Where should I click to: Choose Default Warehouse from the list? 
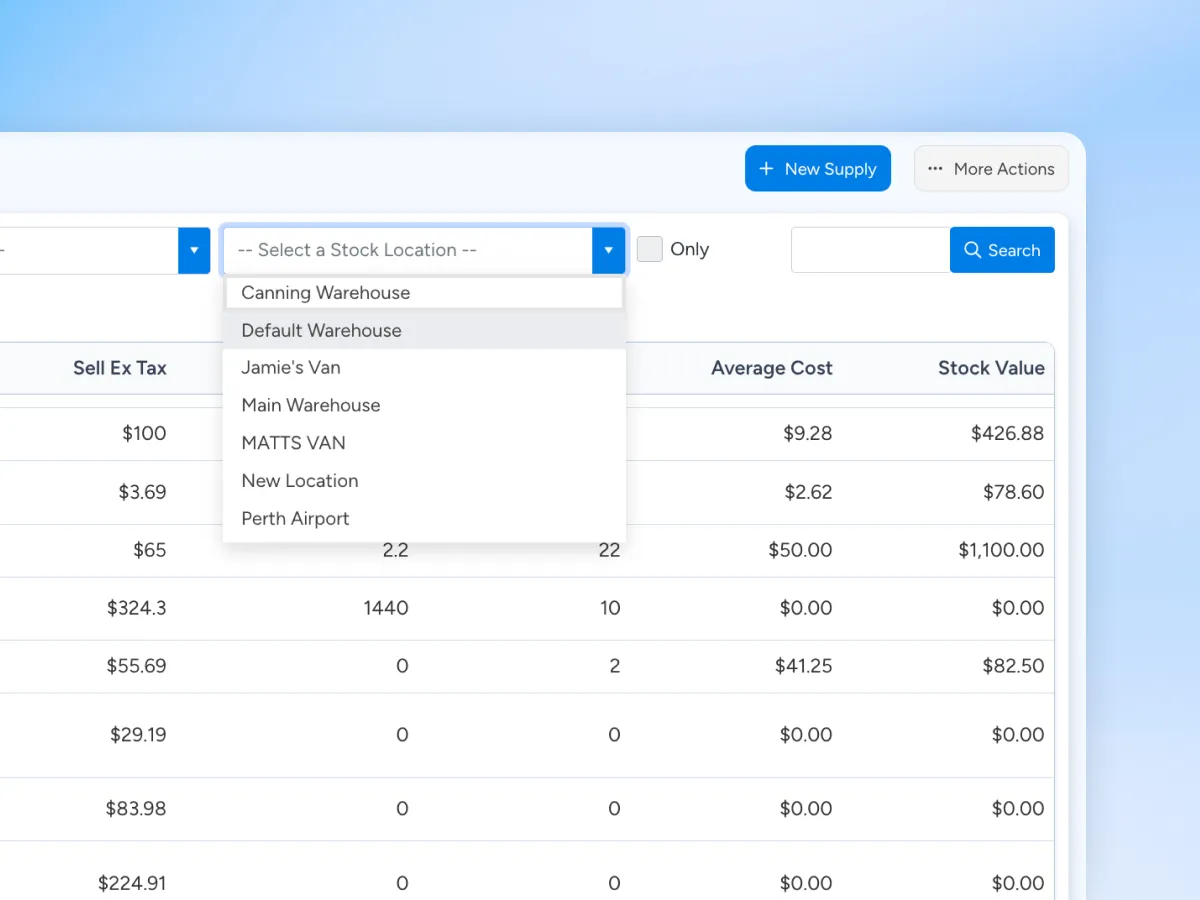tap(424, 330)
